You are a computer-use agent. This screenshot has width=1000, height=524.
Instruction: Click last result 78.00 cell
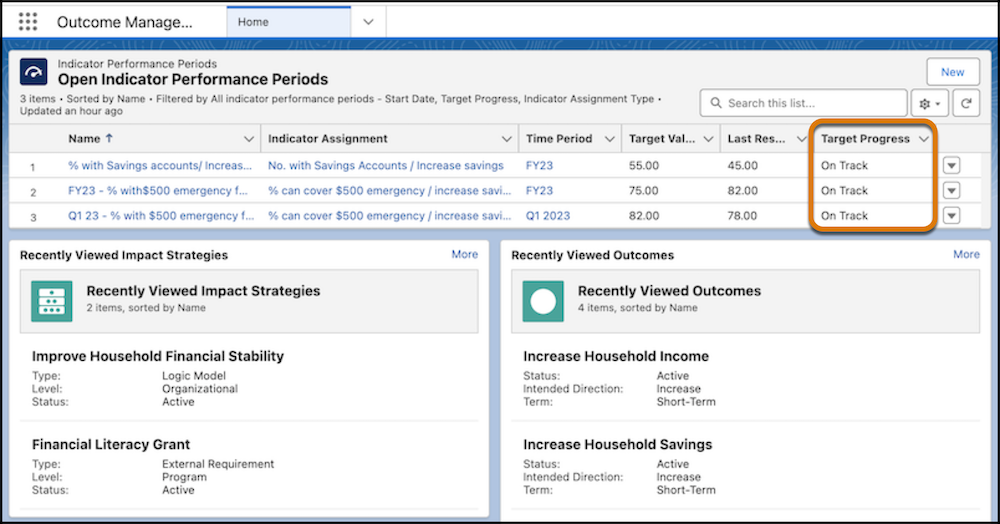742,216
